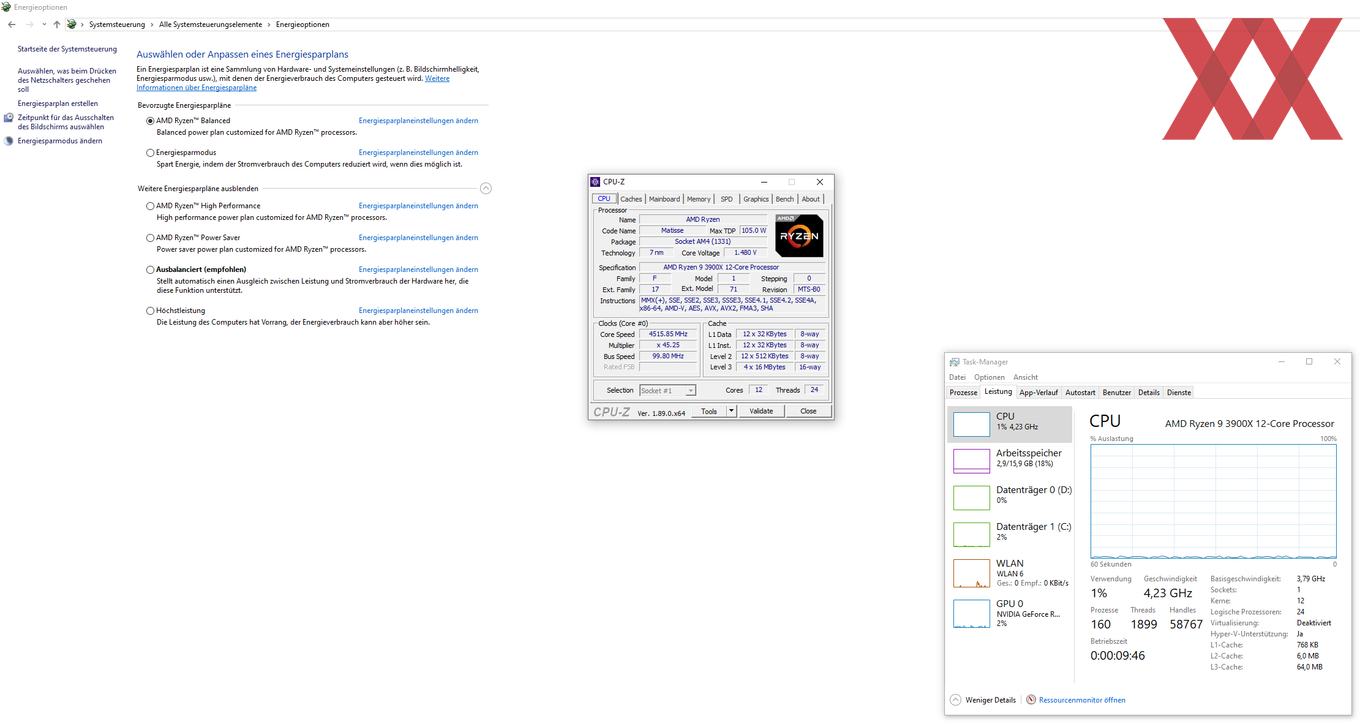Select Ausbalanciert (empfohlen) power plan
Screen dimensions: 1360x724
point(150,270)
